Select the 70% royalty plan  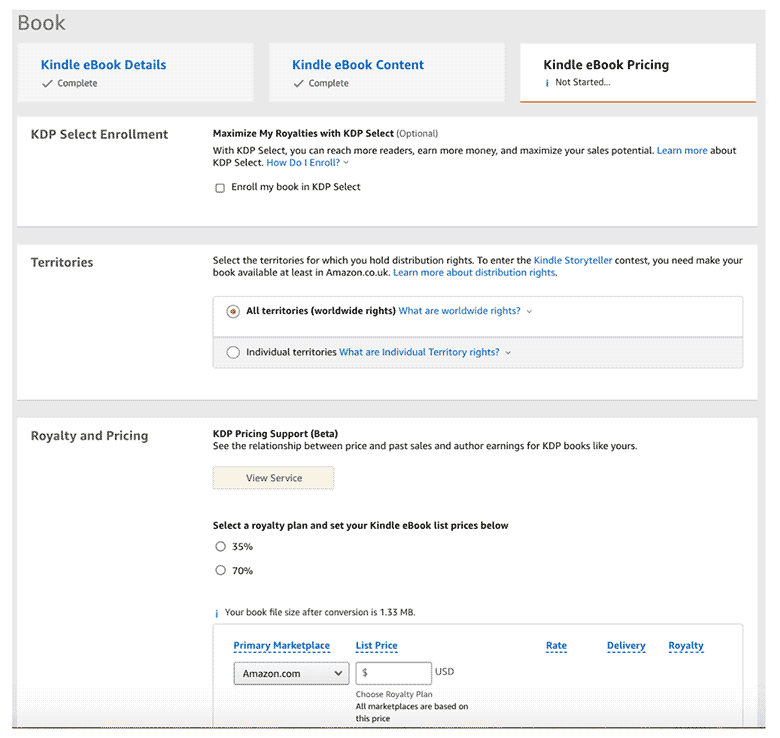pyautogui.click(x=220, y=571)
